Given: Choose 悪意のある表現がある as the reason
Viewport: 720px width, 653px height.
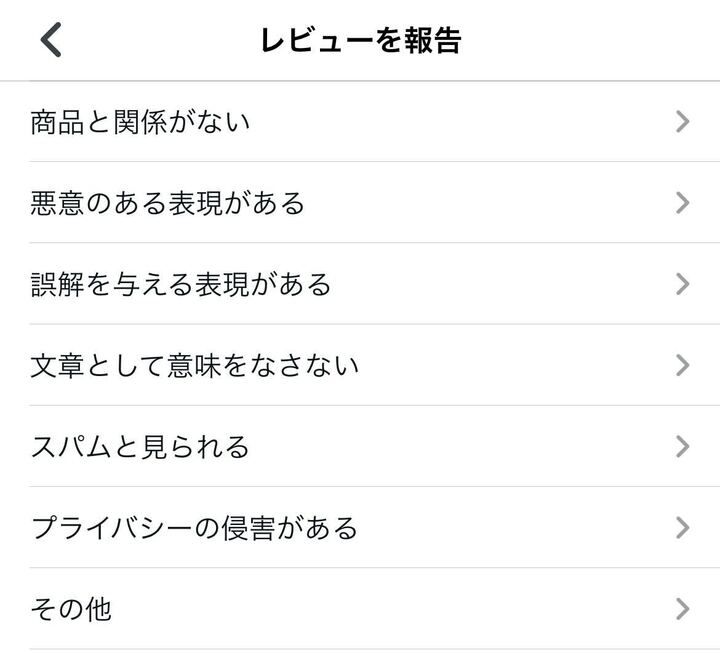Looking at the screenshot, I should tap(168, 203).
